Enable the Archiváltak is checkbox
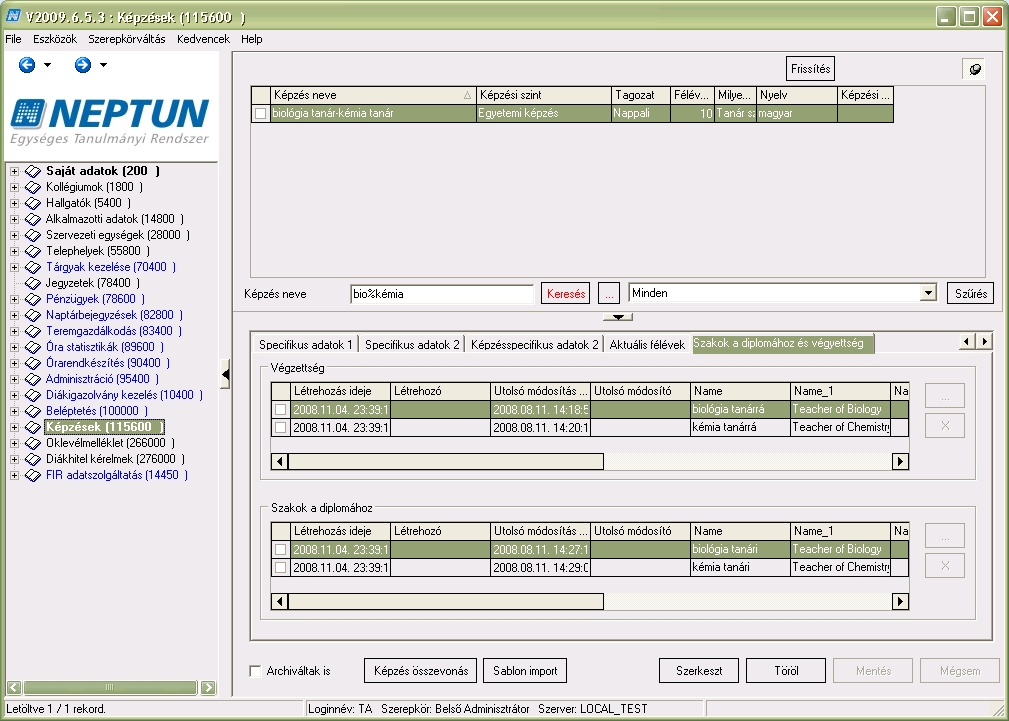Screen dimensions: 1009x721 255,671
